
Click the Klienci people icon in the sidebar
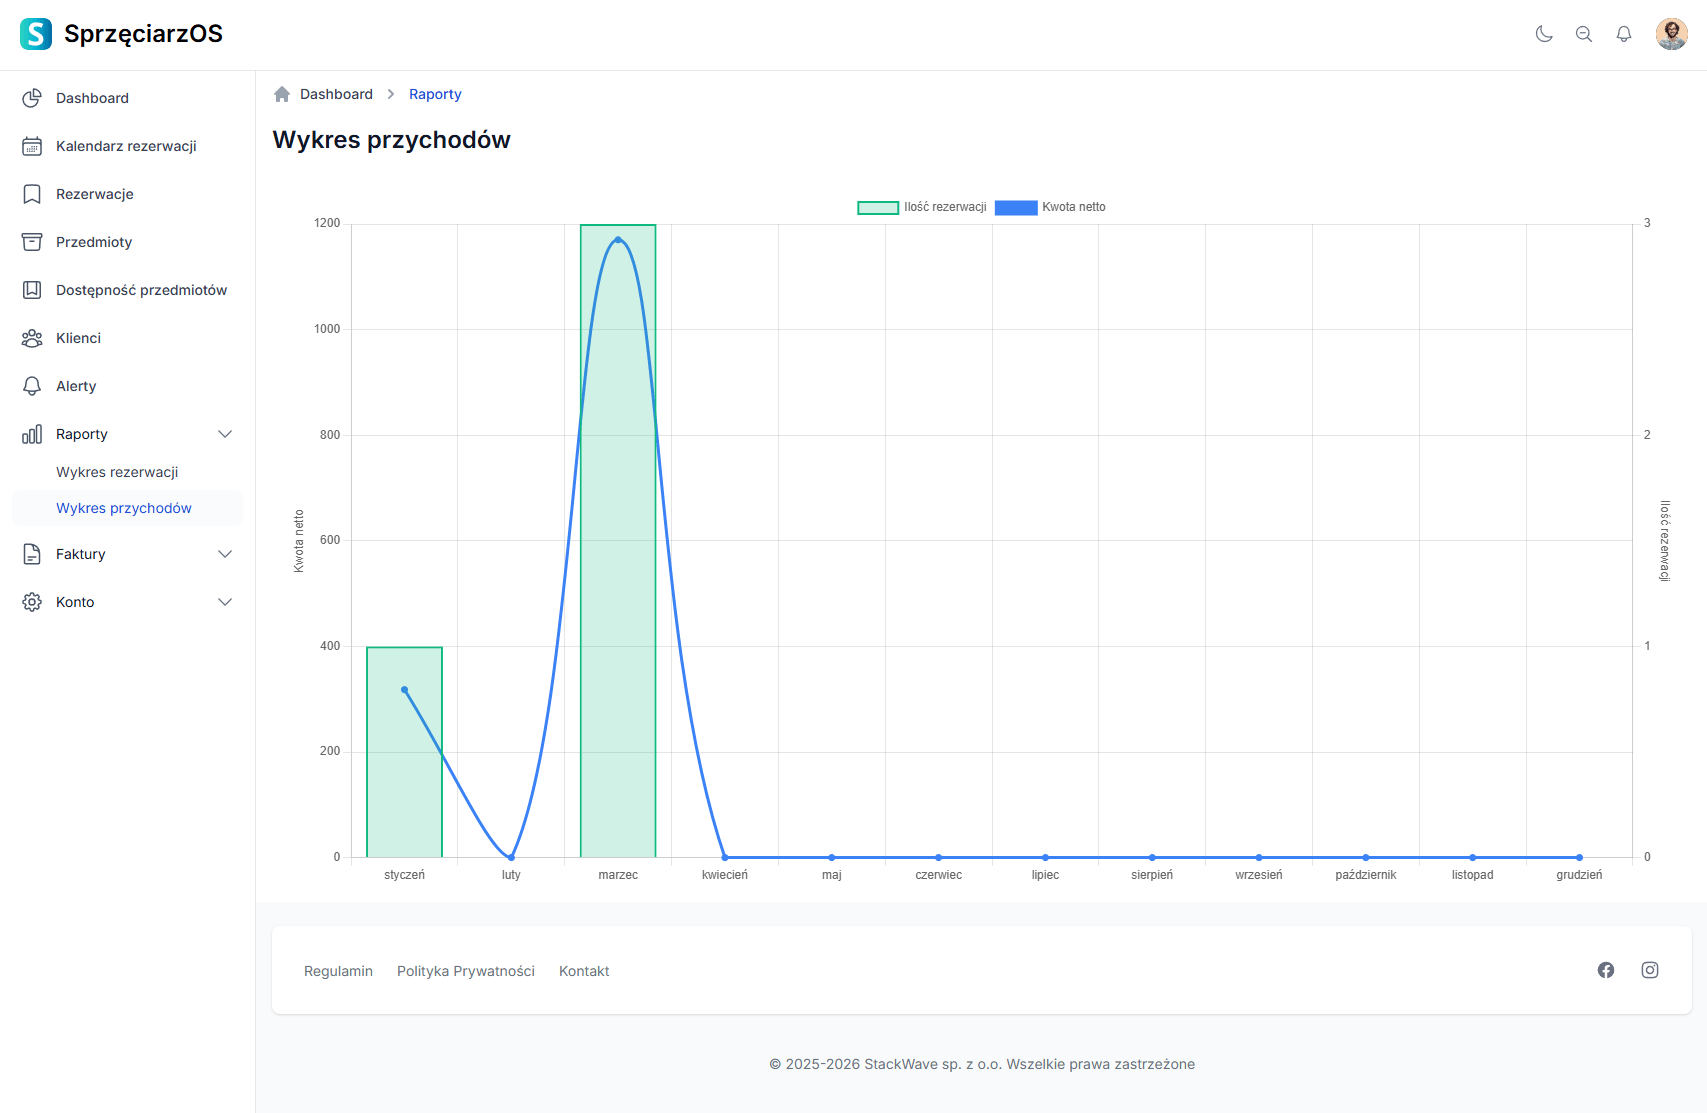coord(32,338)
